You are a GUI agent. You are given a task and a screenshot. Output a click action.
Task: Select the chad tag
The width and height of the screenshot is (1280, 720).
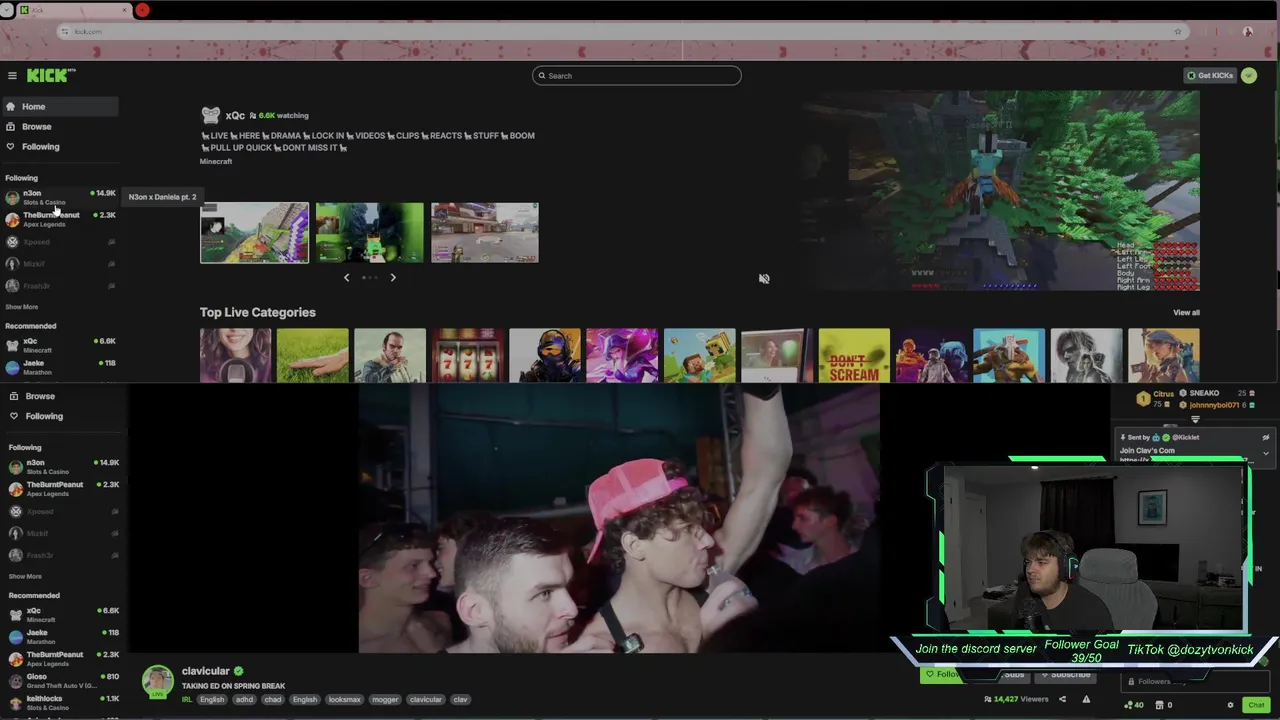(x=273, y=699)
